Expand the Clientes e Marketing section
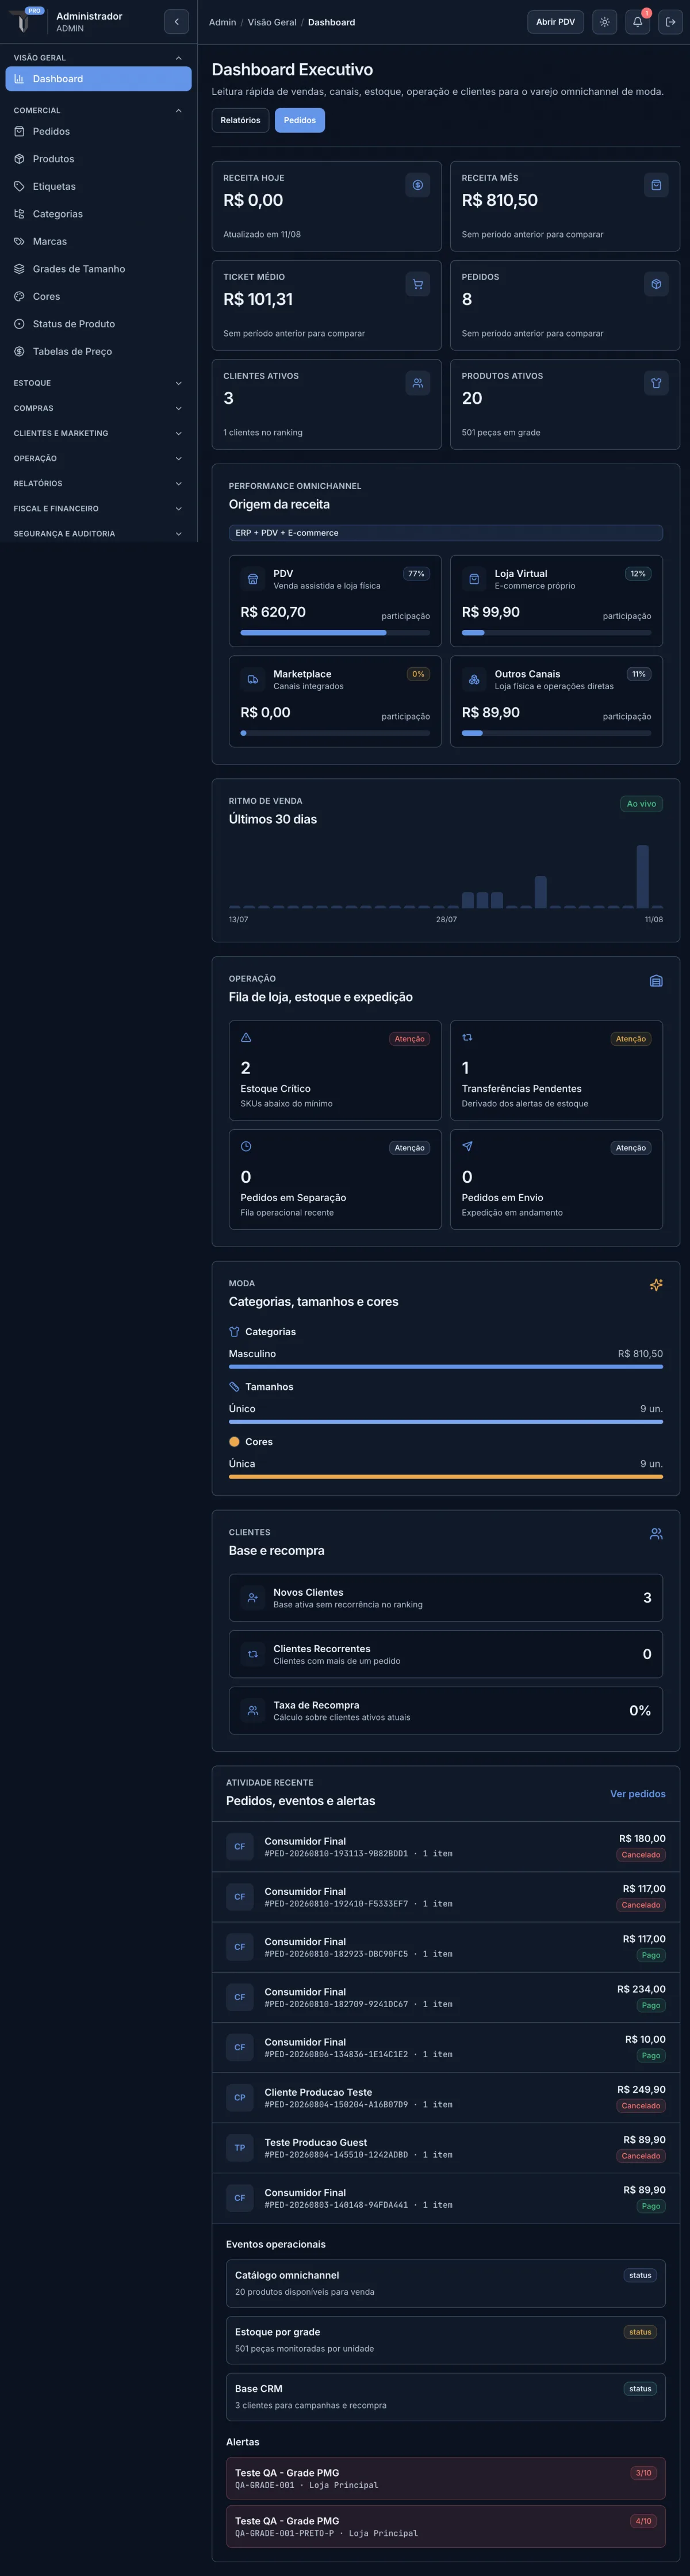690x2576 pixels. 98,433
